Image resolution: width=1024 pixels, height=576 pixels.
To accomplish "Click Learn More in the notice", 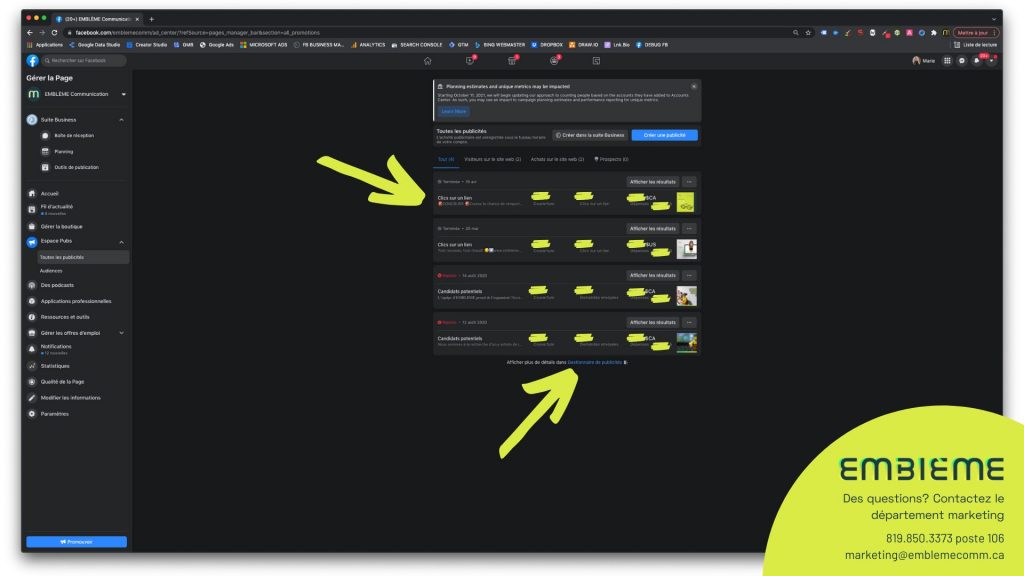I will click(453, 111).
